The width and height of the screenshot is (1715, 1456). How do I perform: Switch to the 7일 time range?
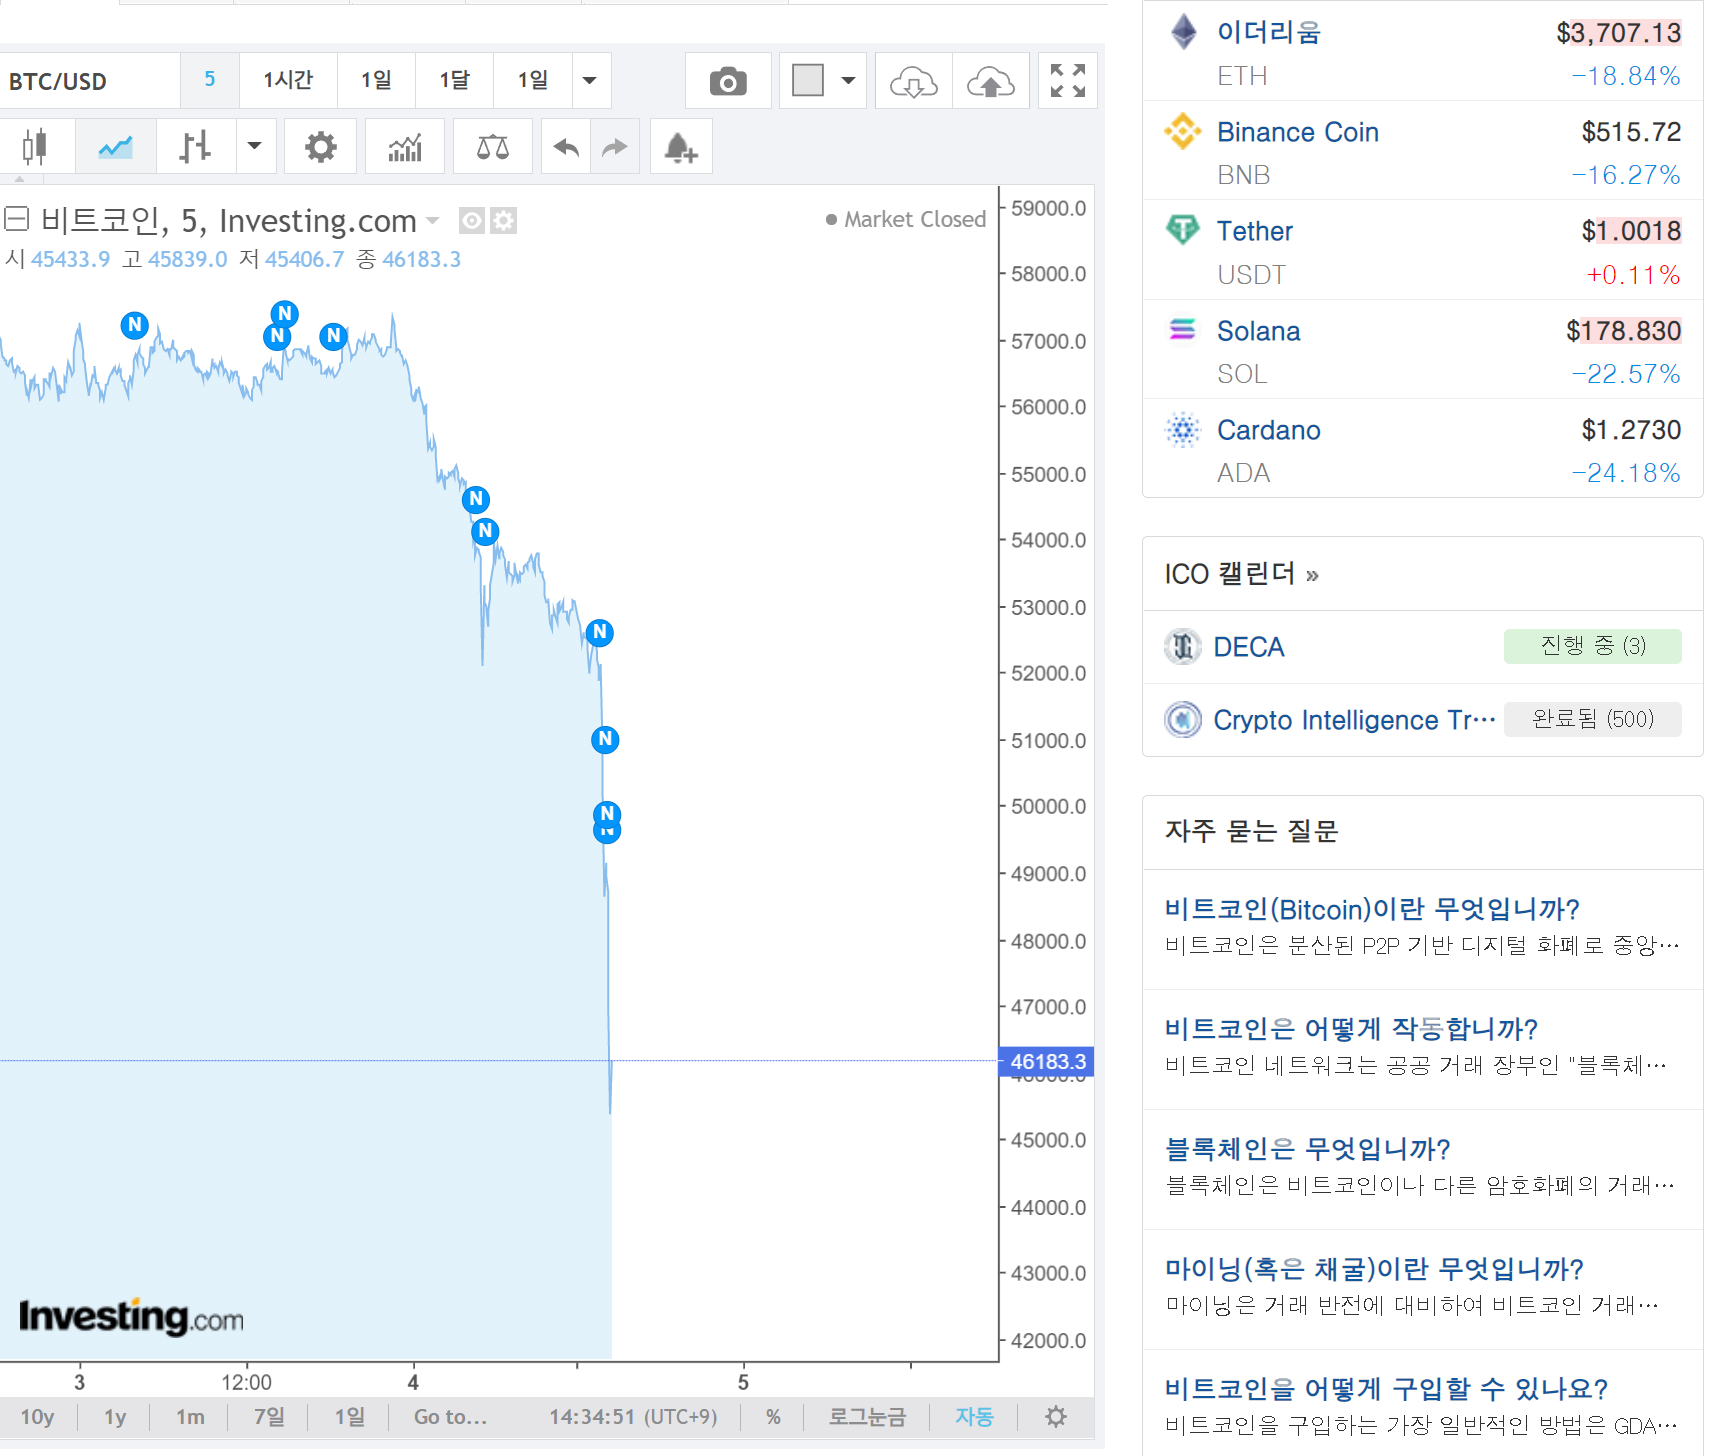(x=268, y=1417)
